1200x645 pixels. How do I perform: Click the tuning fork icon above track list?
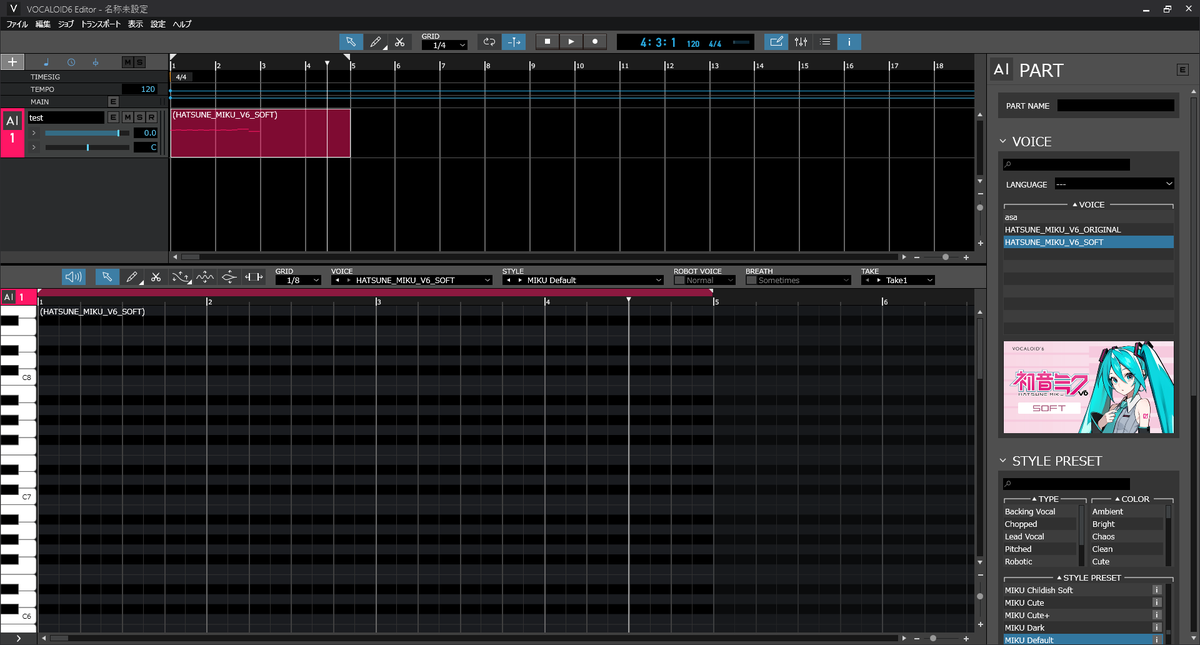(94, 62)
